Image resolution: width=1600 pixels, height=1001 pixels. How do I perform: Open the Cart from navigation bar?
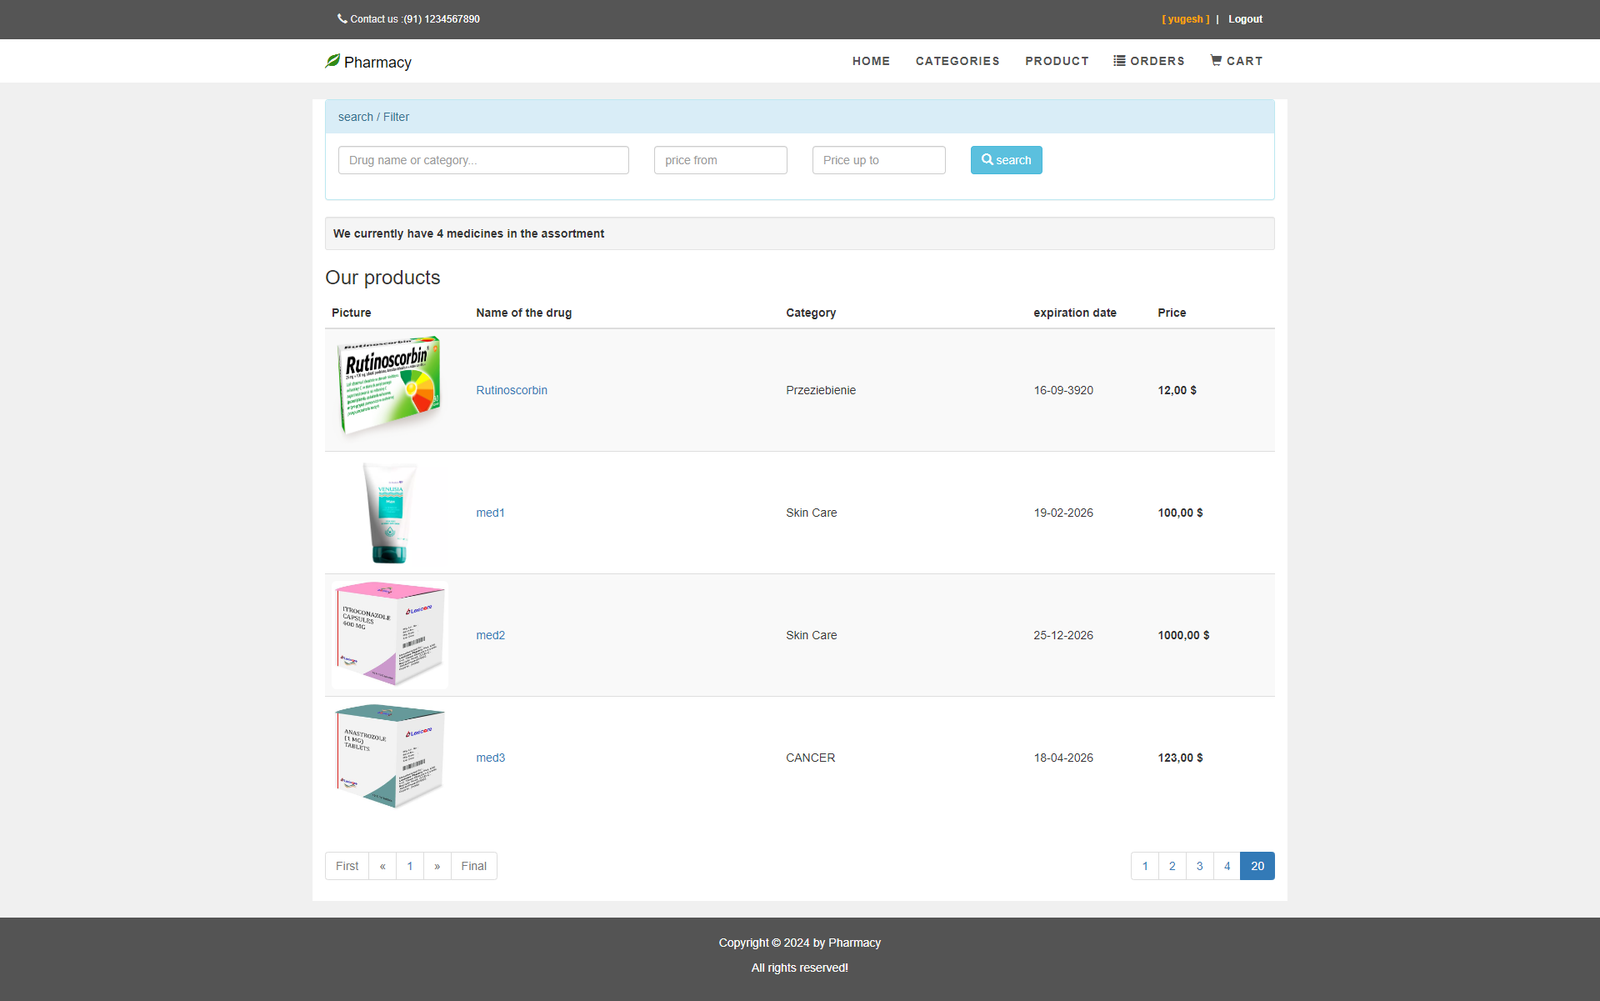[x=1236, y=61]
